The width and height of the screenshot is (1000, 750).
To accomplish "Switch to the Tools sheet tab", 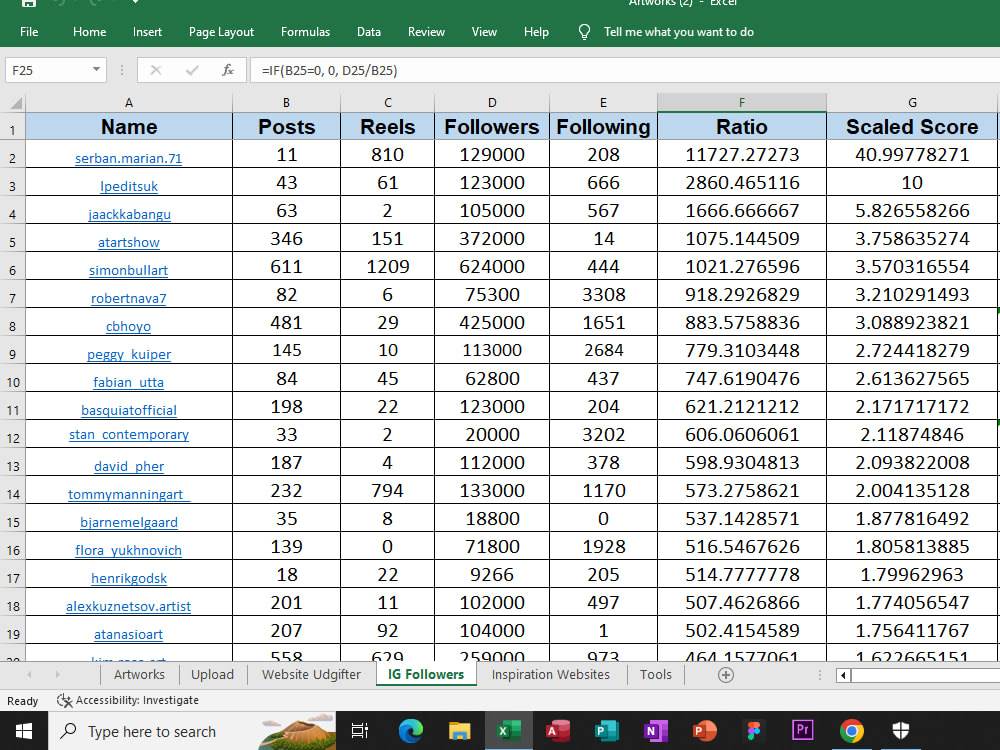I will tap(656, 675).
